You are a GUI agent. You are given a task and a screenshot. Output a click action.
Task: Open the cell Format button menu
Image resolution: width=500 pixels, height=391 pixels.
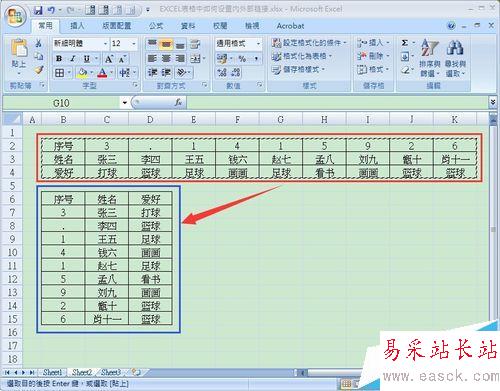(373, 69)
